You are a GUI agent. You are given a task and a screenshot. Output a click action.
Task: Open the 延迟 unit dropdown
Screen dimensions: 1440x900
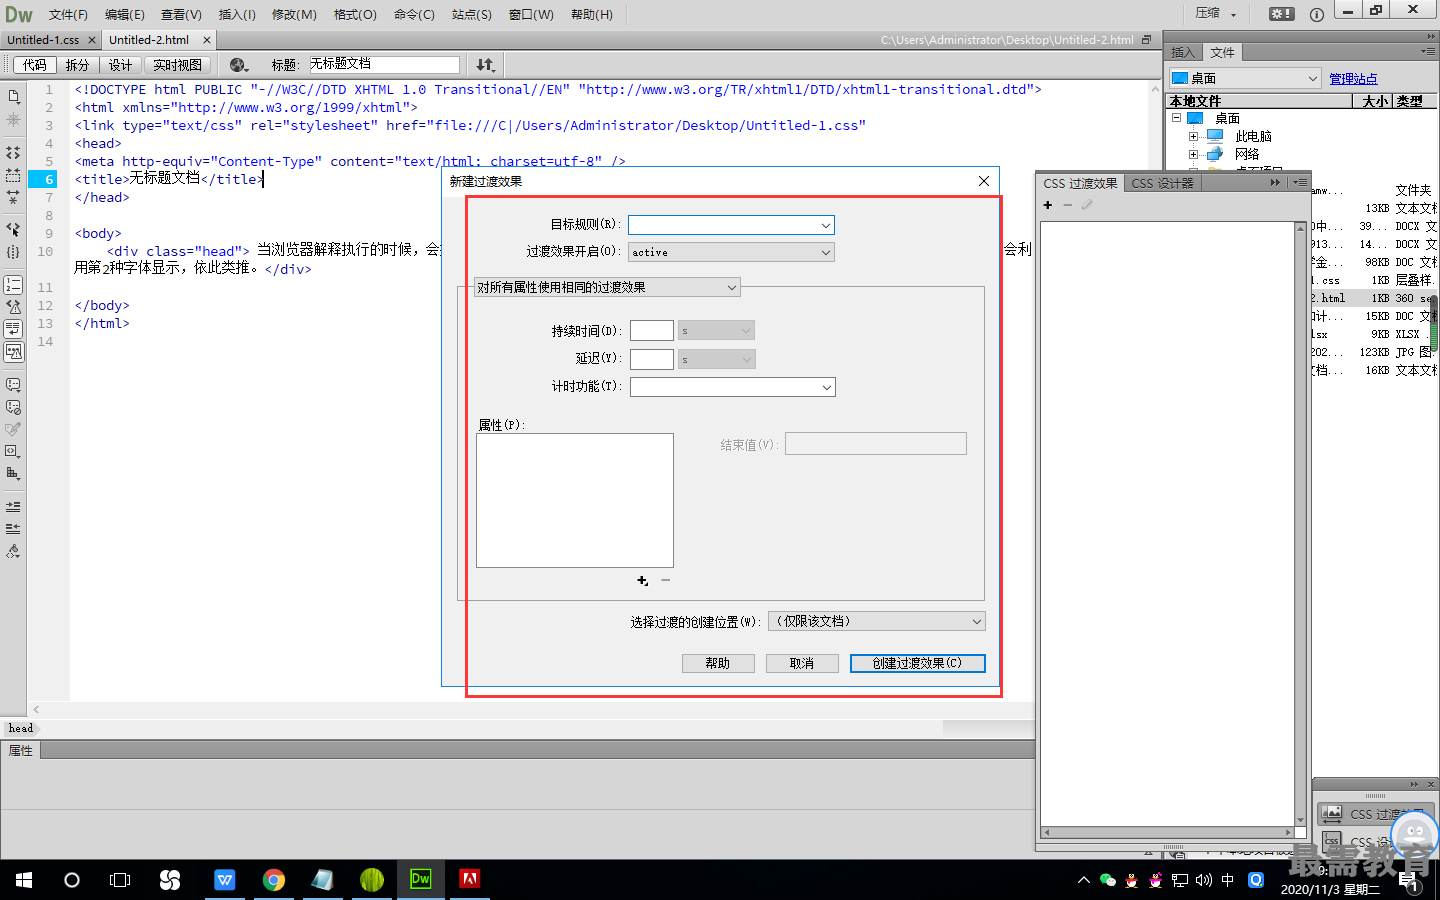(x=717, y=359)
